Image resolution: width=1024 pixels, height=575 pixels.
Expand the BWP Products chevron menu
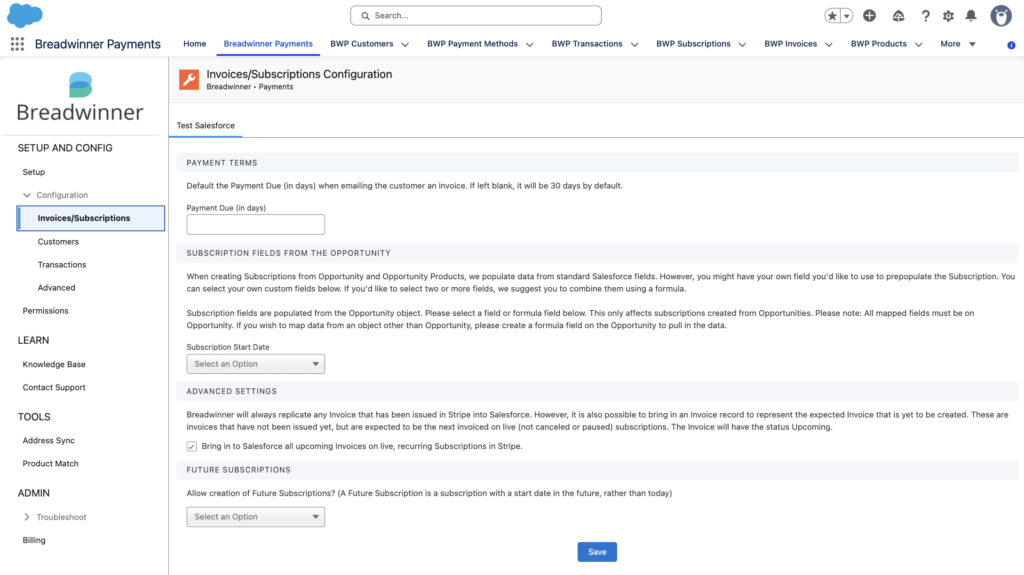(918, 44)
